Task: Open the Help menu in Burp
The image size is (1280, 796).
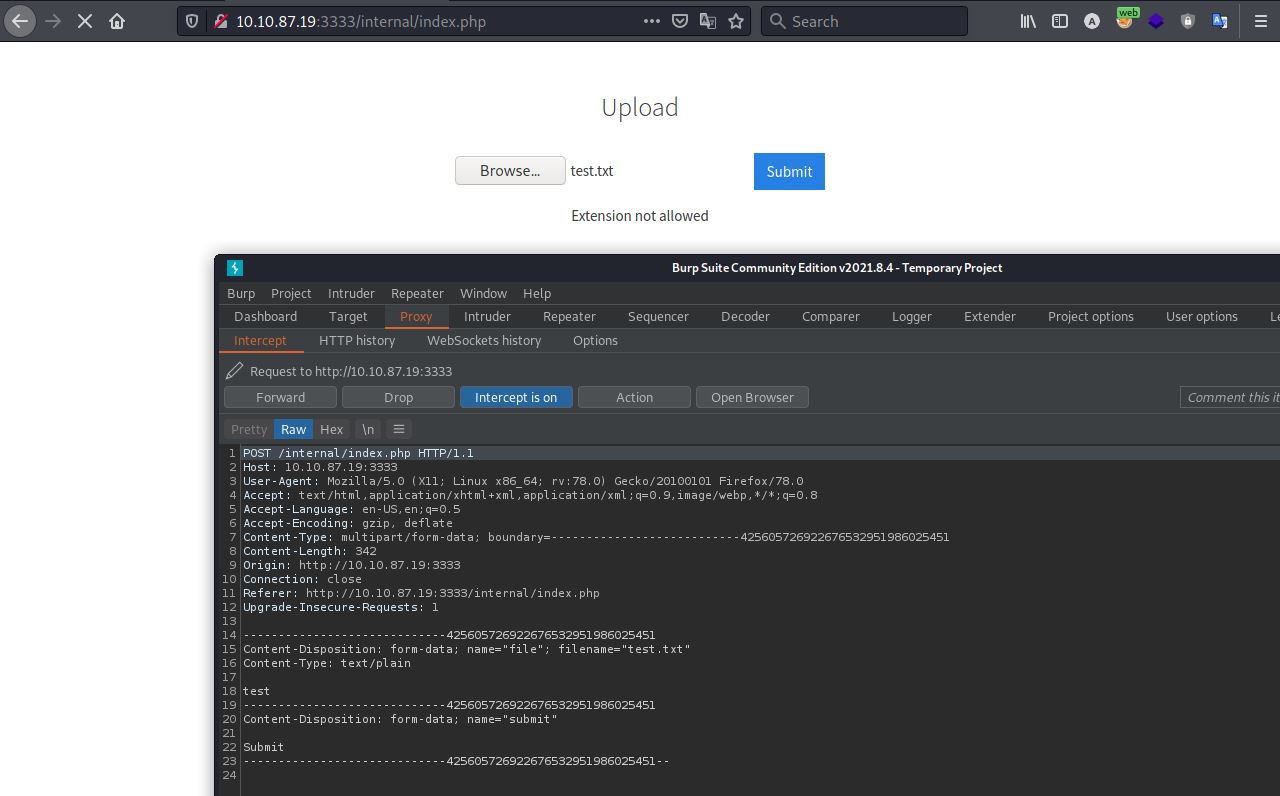Action: pos(537,293)
